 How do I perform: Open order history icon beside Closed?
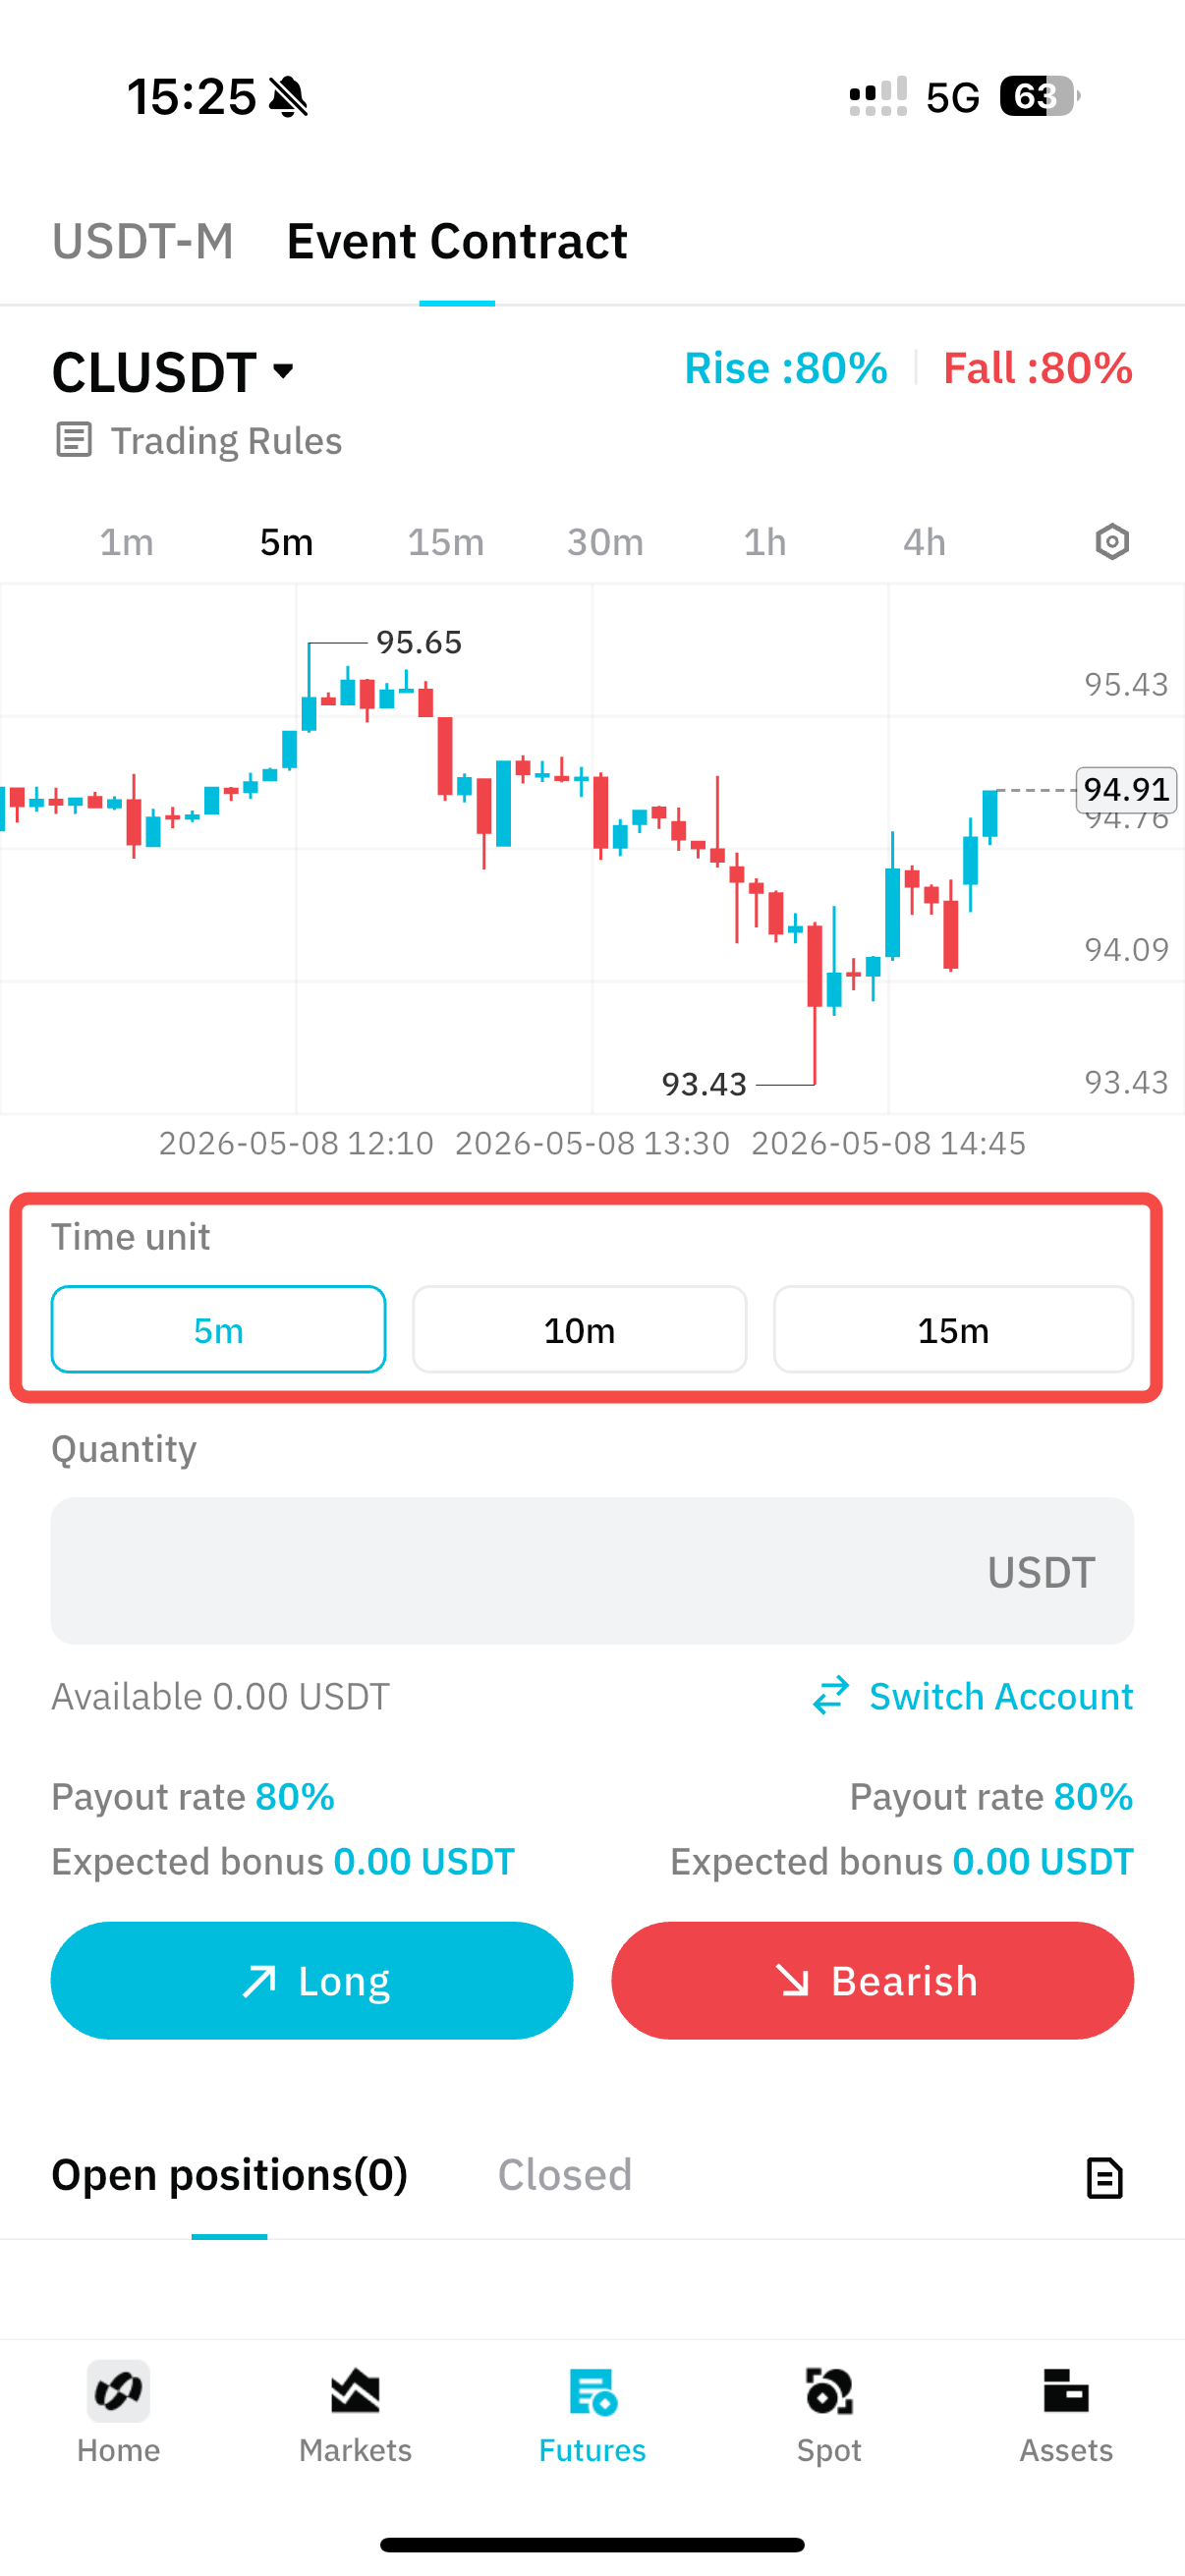coord(1104,2177)
